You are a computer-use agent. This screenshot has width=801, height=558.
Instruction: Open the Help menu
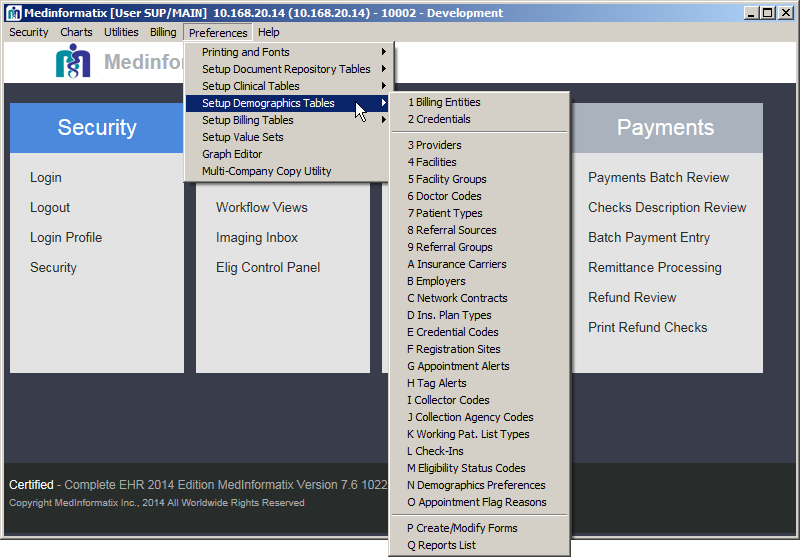[x=269, y=32]
